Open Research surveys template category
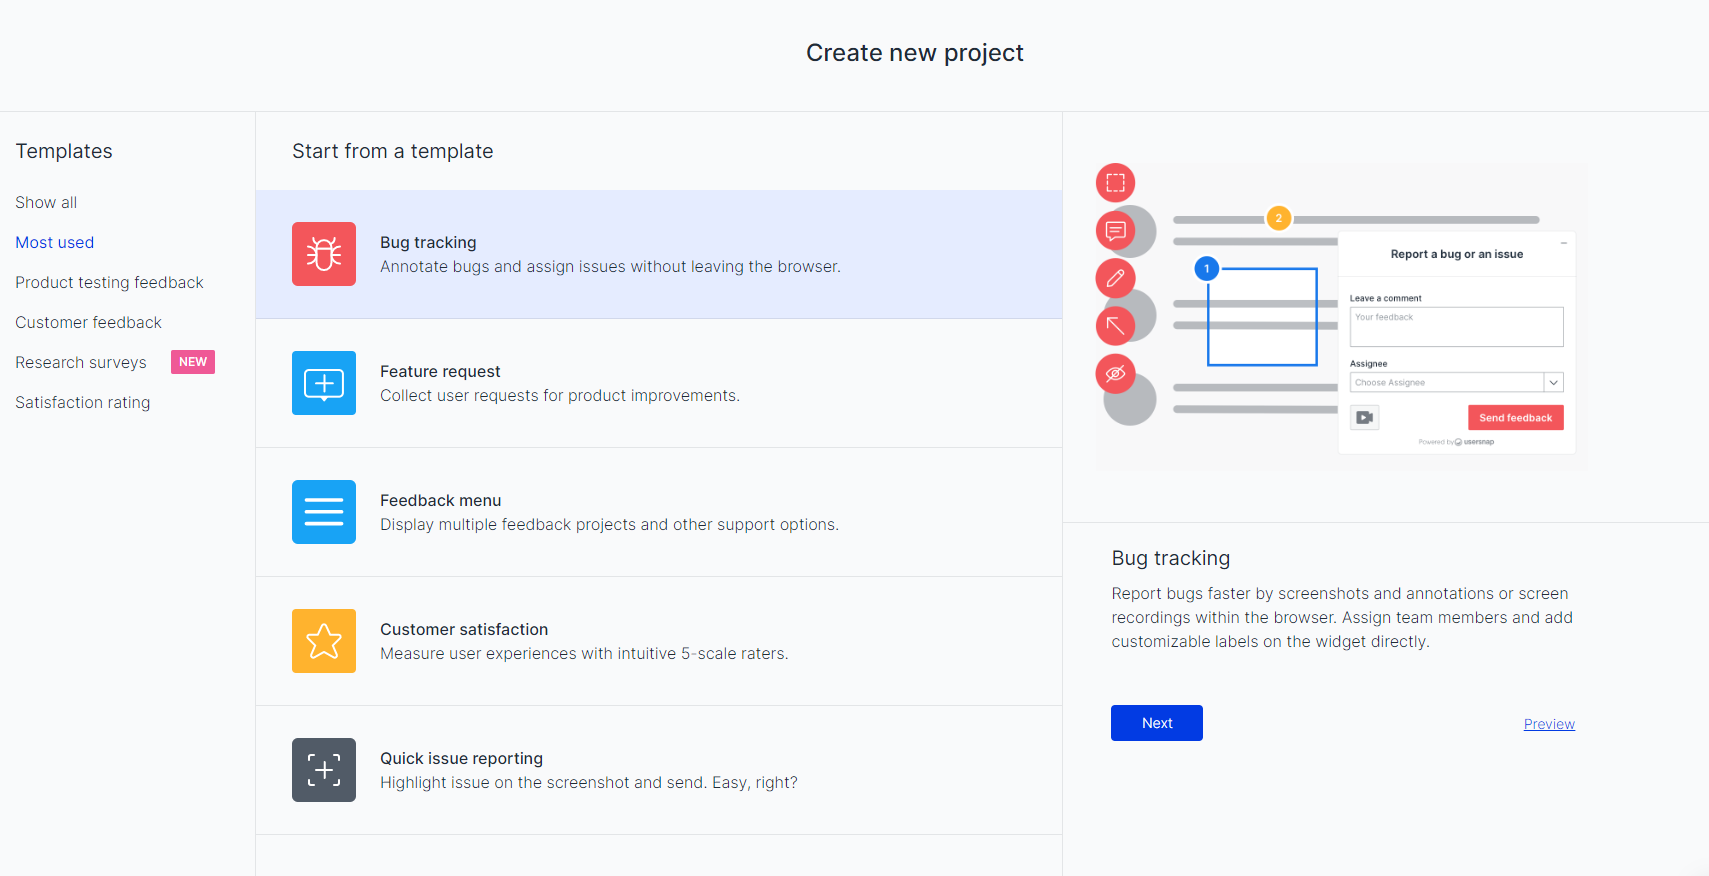This screenshot has width=1709, height=876. tap(81, 362)
